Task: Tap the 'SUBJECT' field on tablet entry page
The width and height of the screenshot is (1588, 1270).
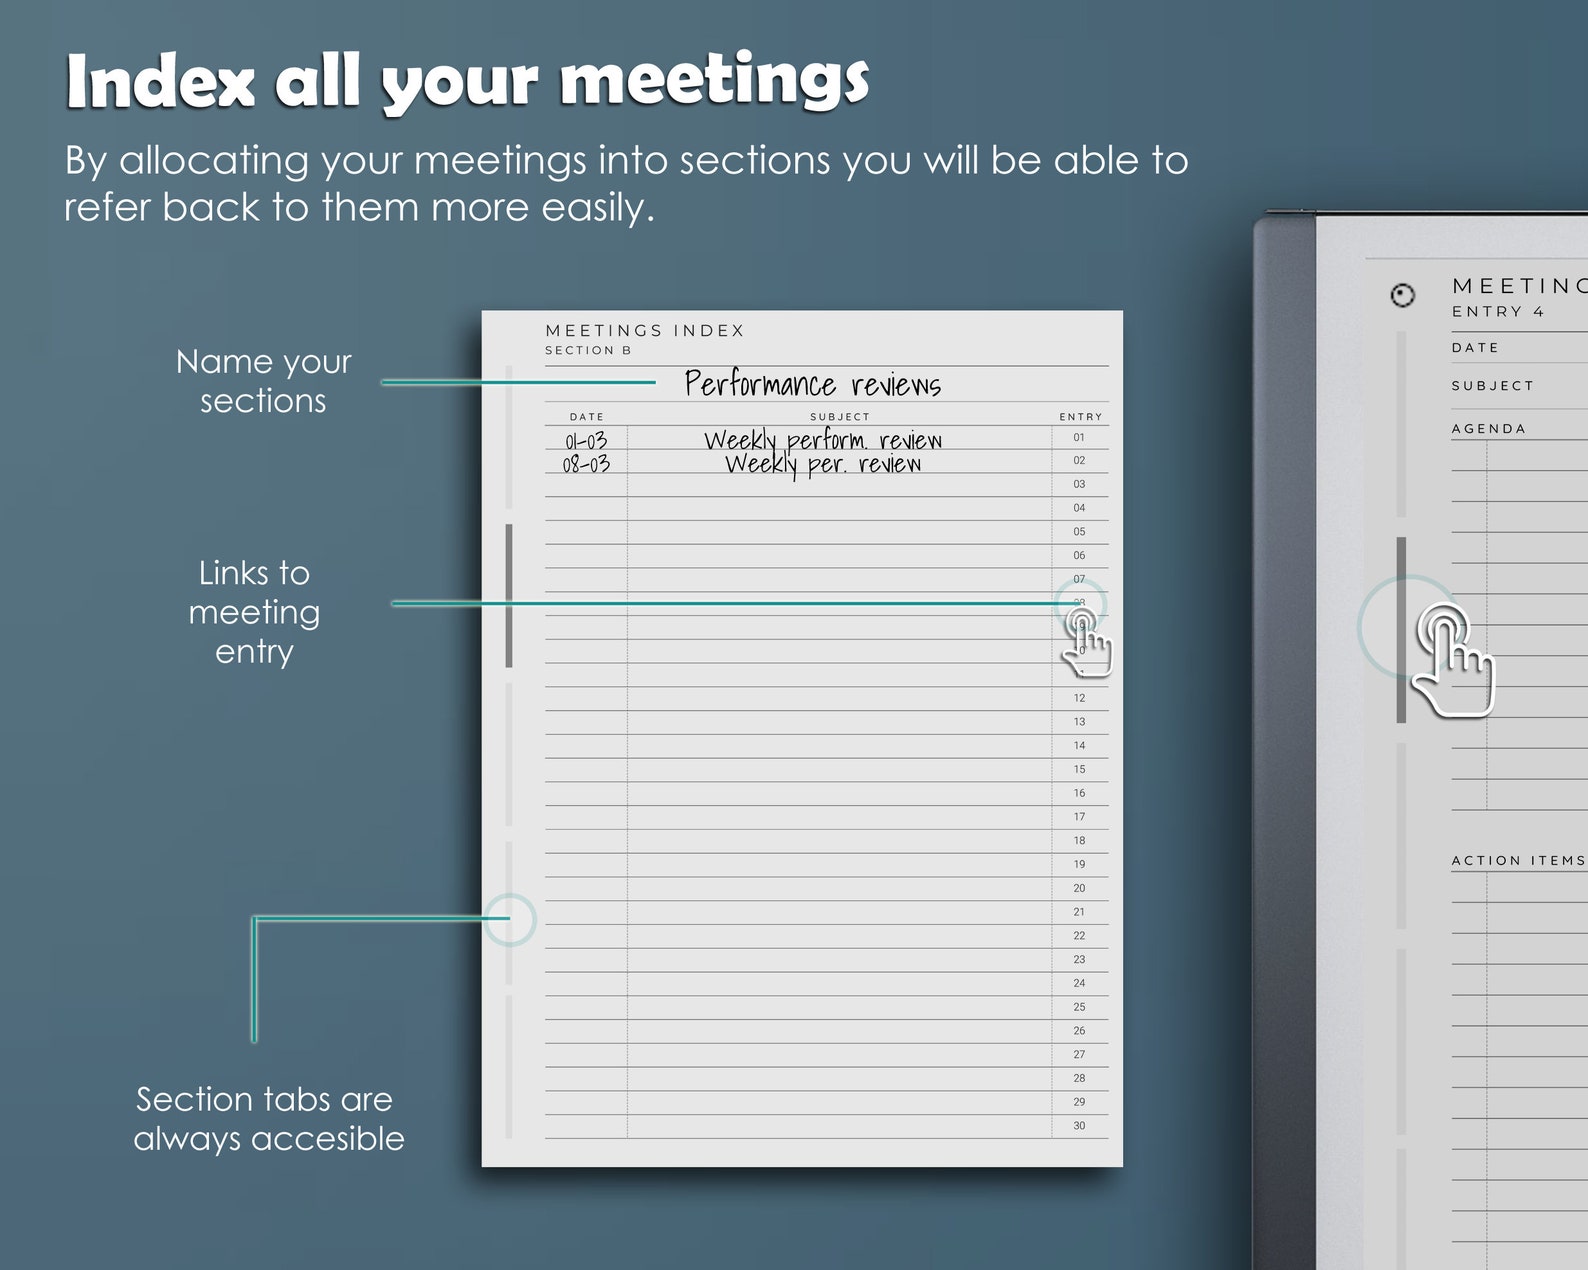Action: 1520,386
